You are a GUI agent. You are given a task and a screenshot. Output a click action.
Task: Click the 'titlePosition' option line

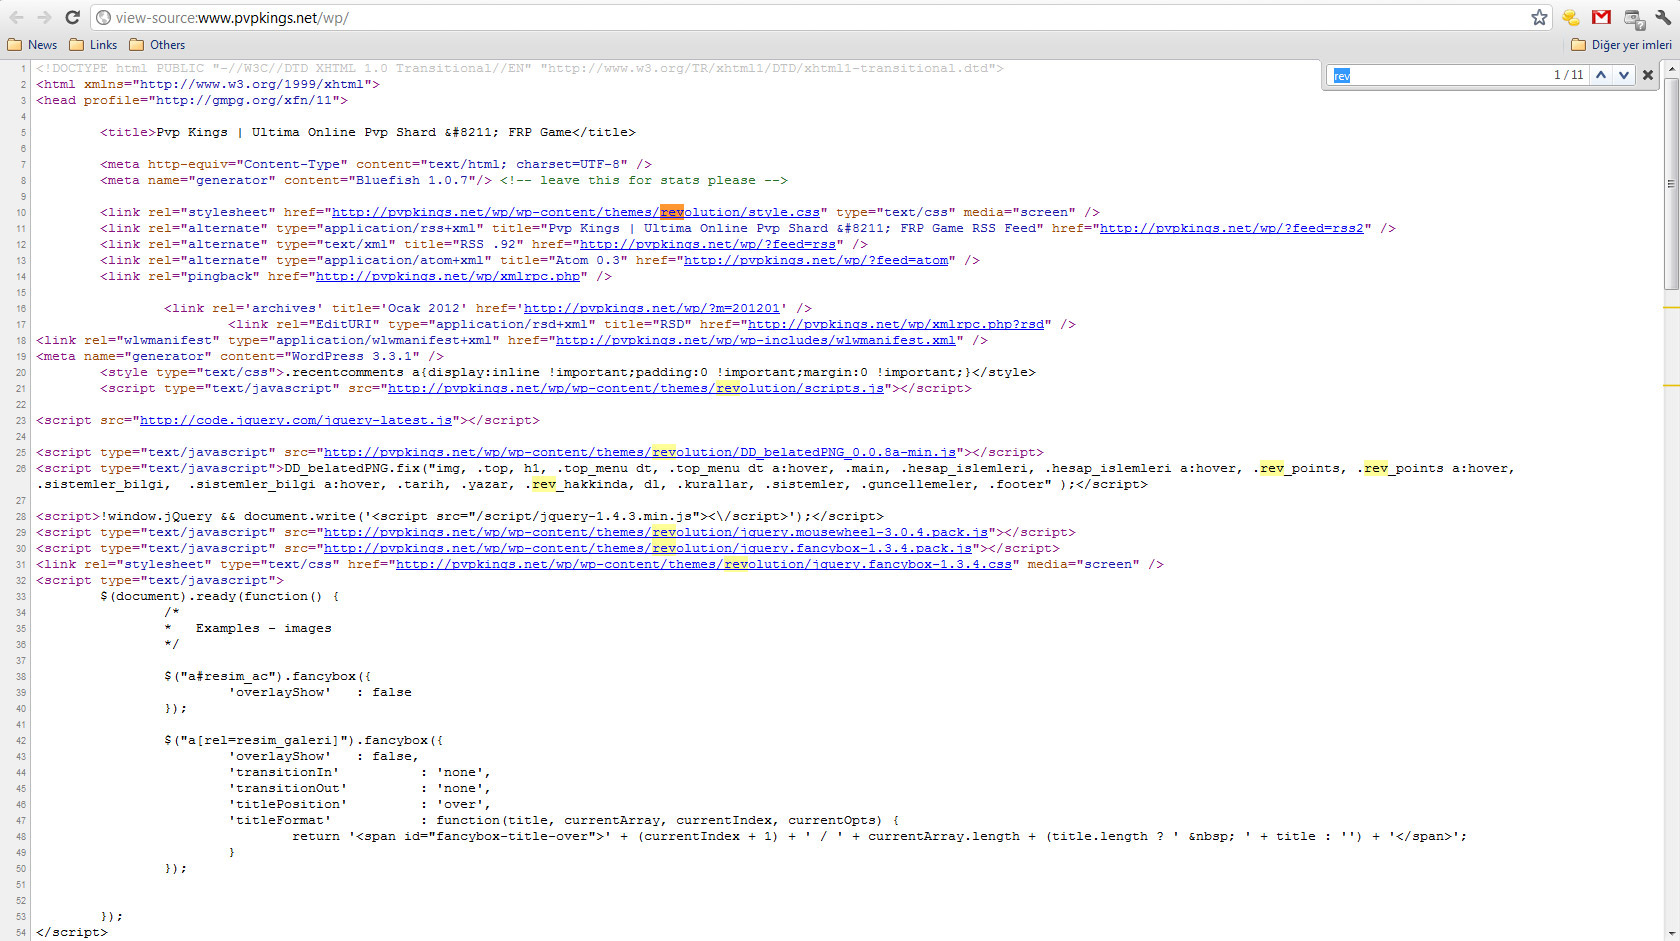click(x=360, y=804)
